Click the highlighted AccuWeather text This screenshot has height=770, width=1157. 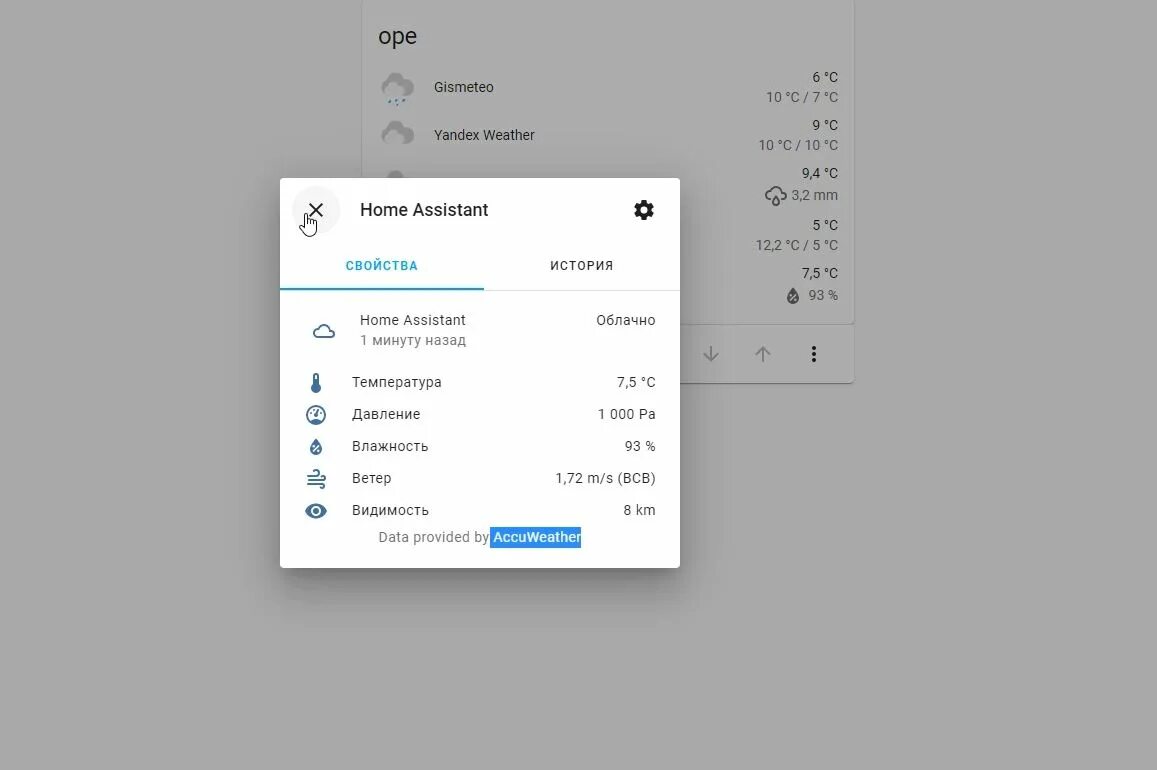tap(536, 537)
